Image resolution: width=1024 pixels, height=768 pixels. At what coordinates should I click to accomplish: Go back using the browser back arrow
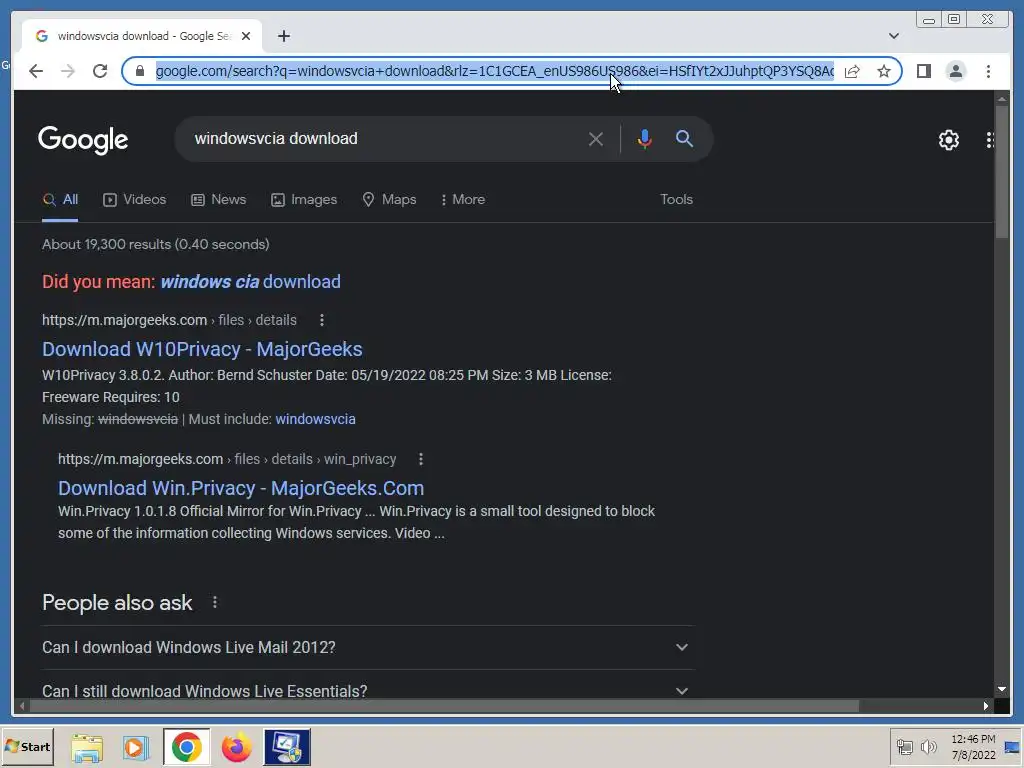click(36, 71)
